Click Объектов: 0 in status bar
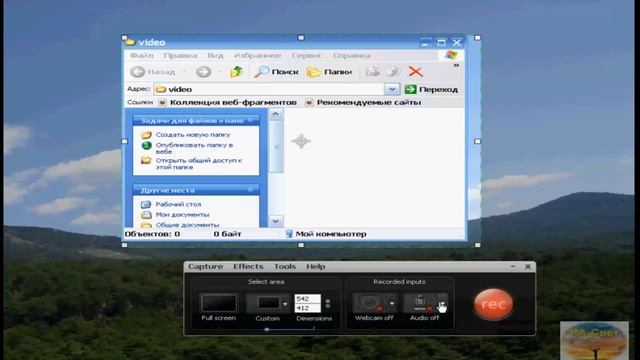This screenshot has height=360, width=640. [x=153, y=234]
